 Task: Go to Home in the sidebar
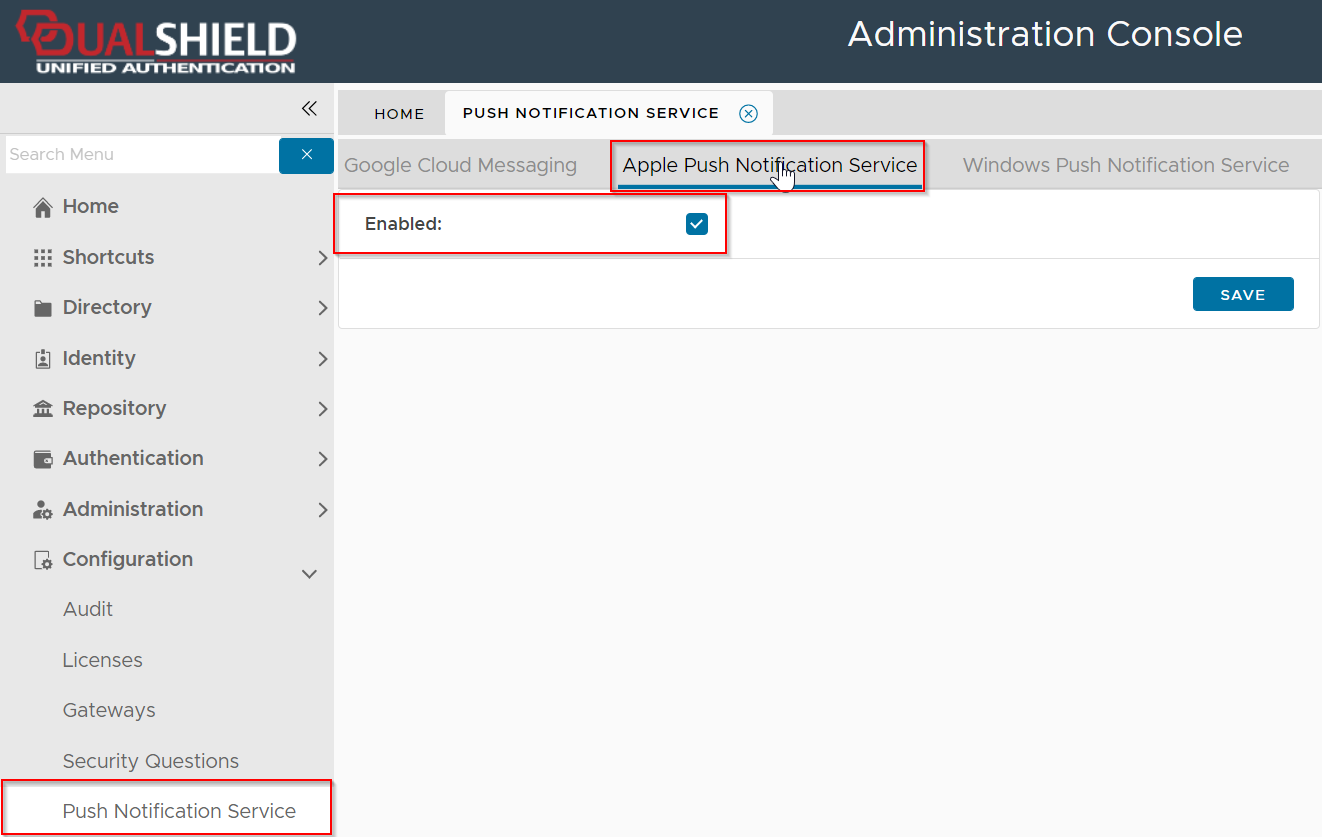tap(91, 207)
